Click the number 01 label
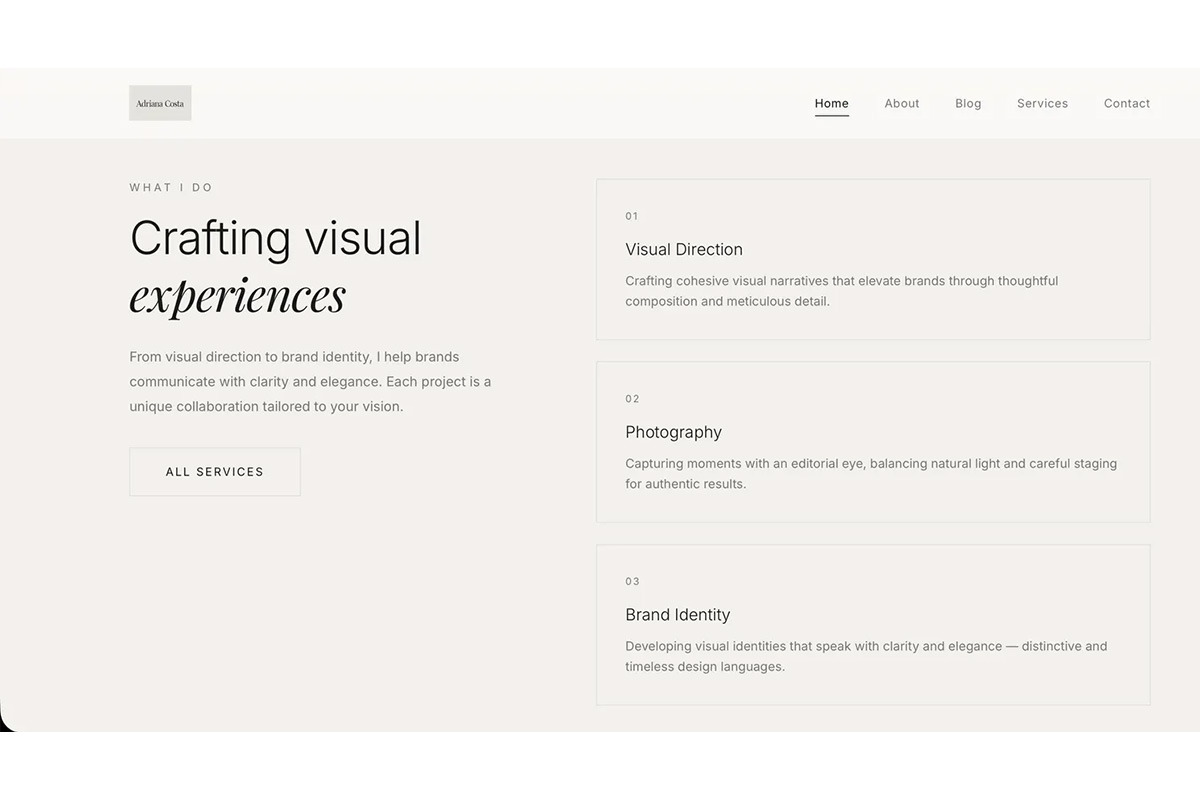The width and height of the screenshot is (1200, 800). (x=632, y=216)
